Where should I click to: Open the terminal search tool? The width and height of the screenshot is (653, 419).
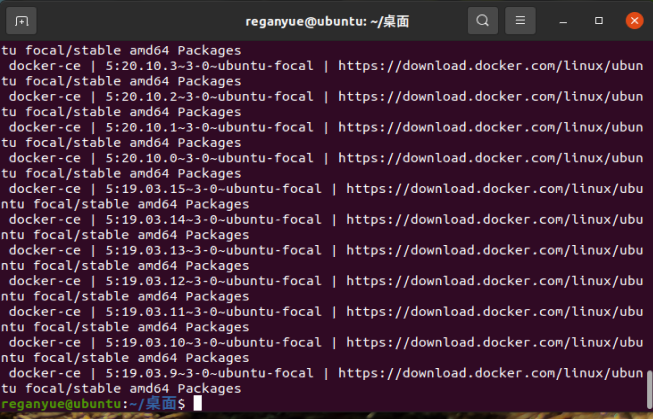pyautogui.click(x=483, y=20)
